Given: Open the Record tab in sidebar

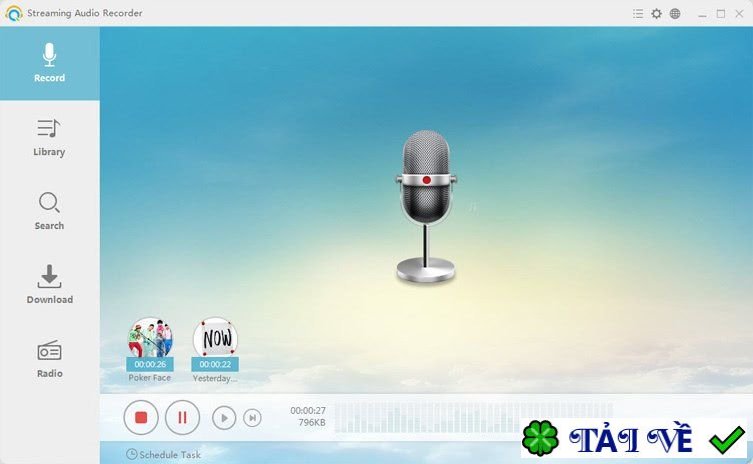Looking at the screenshot, I should coord(49,63).
